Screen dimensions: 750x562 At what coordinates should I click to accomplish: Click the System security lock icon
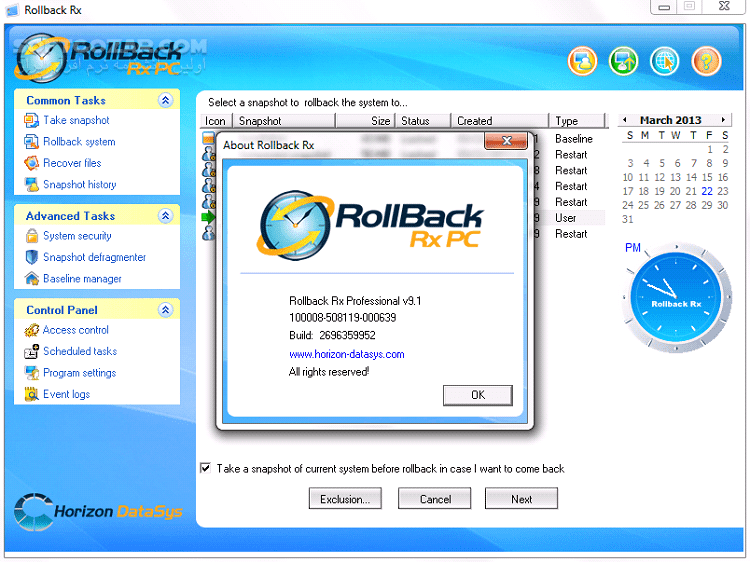(x=32, y=236)
